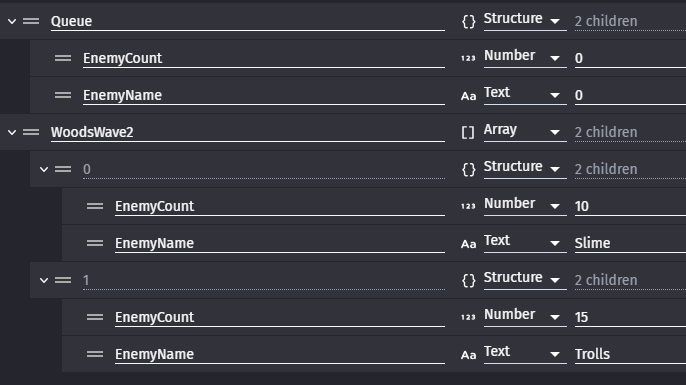This screenshot has width=686, height=385.
Task: Click the Structure braces icon of element 0
Action: tap(469, 169)
